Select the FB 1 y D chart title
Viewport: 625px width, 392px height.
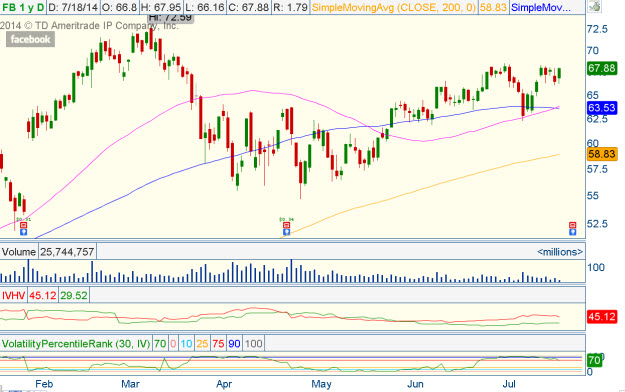point(23,7)
